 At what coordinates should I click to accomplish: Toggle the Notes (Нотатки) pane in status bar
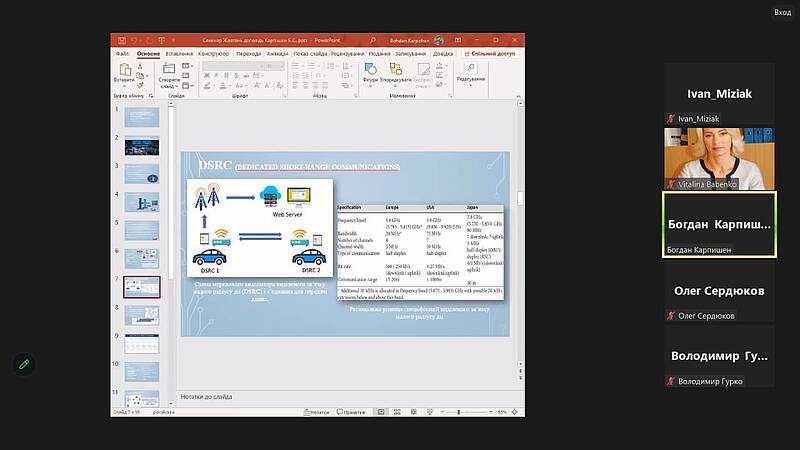coord(318,411)
